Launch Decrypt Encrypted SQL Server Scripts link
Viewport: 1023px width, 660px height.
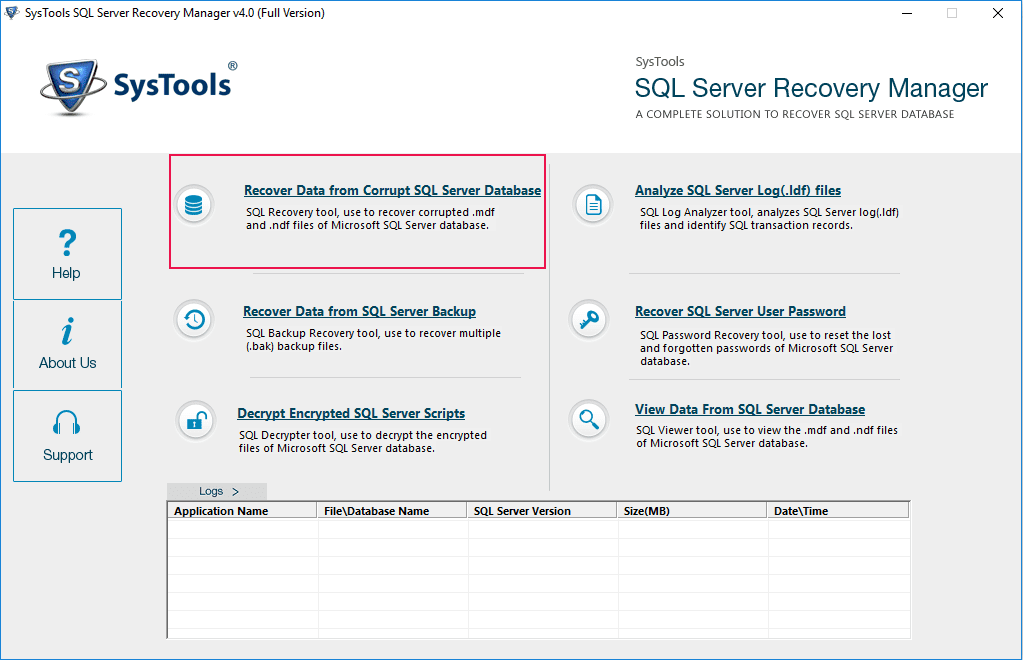tap(351, 413)
